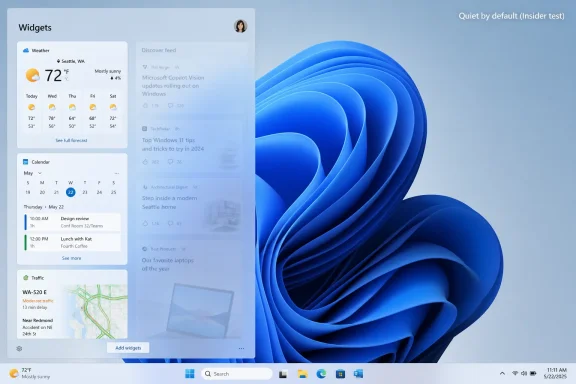Image resolution: width=576 pixels, height=384 pixels.
Task: Select date 24 in the calendar
Action: 99,192
